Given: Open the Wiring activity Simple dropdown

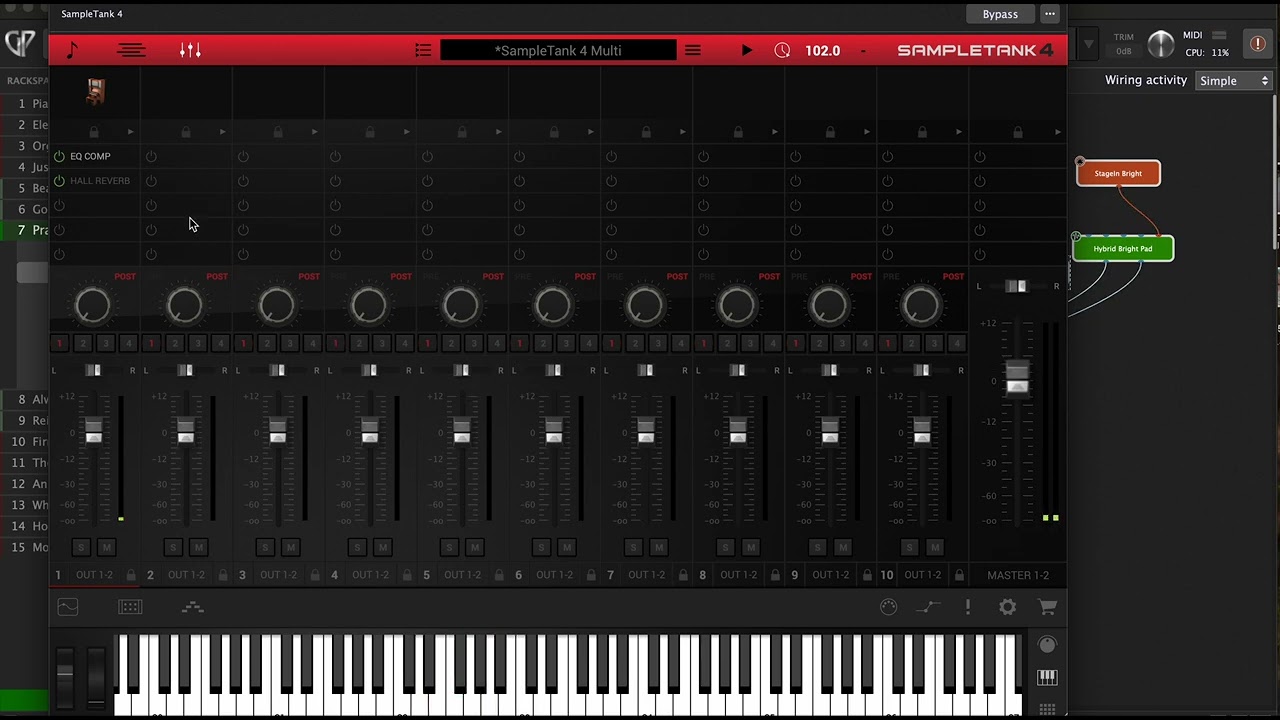Looking at the screenshot, I should (1233, 81).
